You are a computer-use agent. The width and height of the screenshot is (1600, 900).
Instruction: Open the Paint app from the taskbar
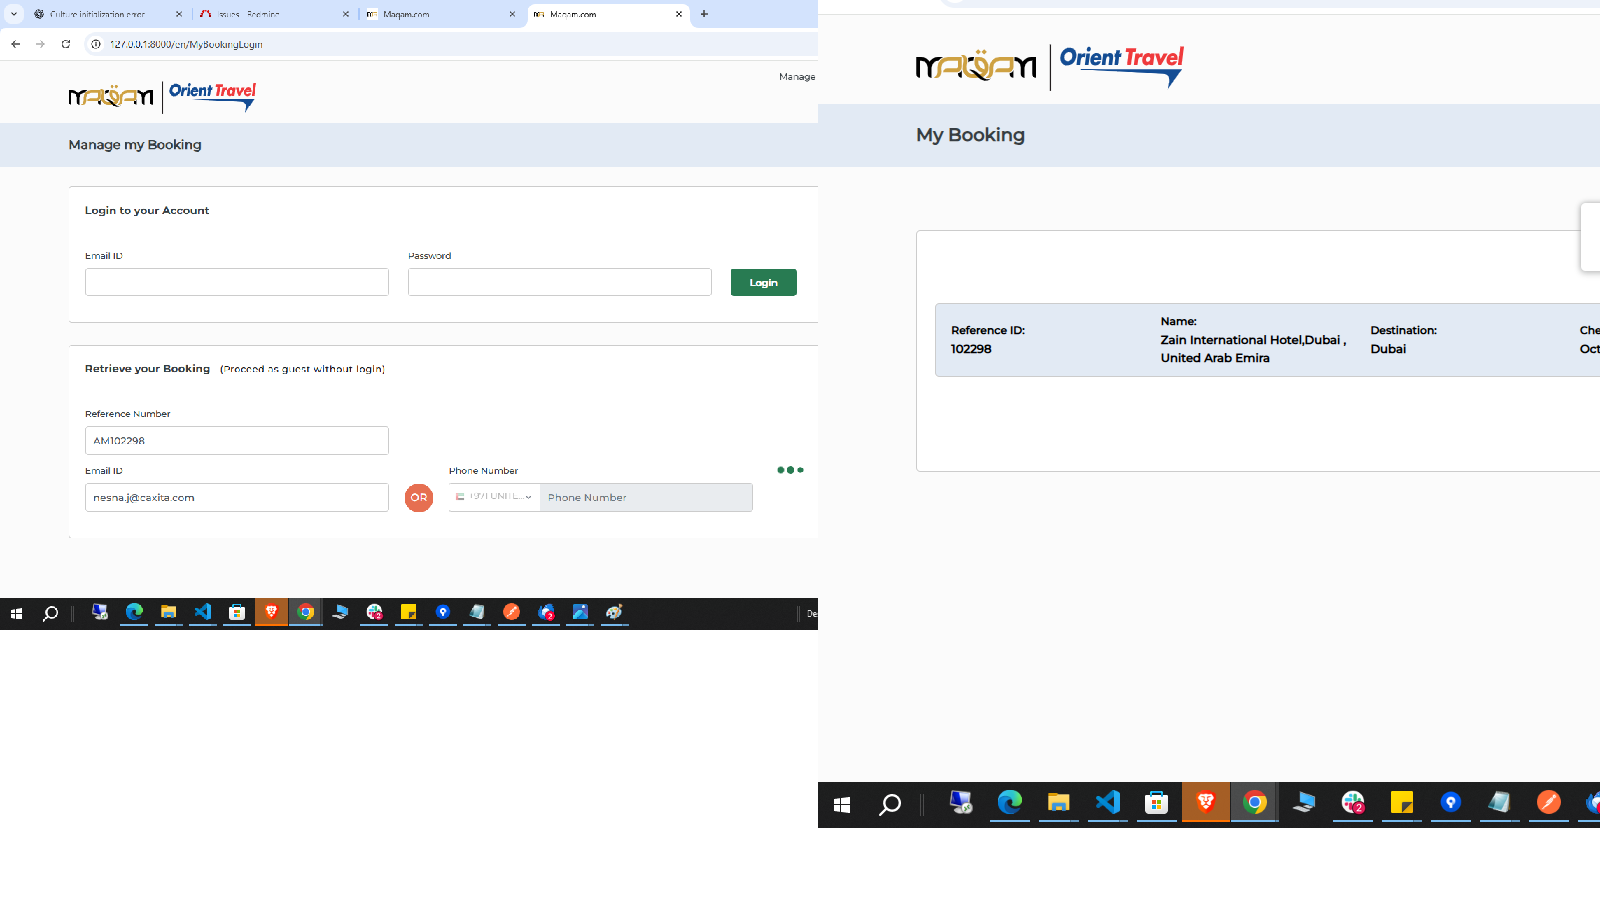click(x=614, y=612)
